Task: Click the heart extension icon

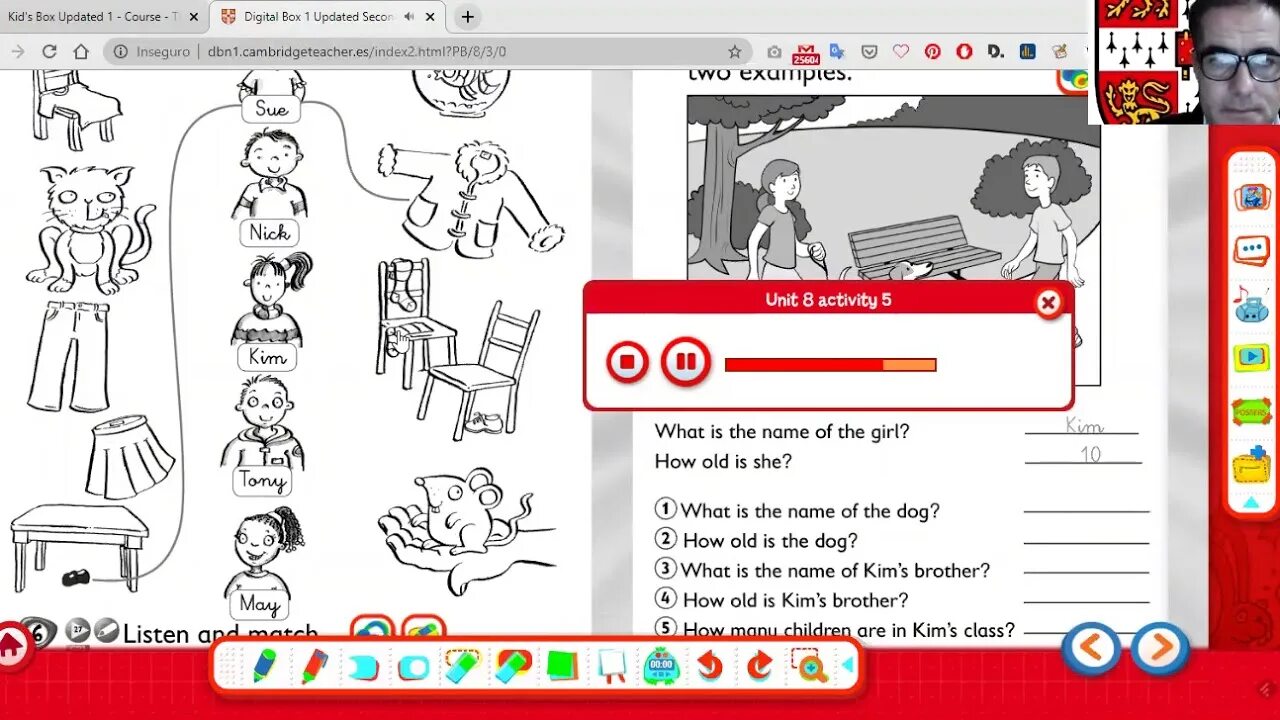Action: 901,51
